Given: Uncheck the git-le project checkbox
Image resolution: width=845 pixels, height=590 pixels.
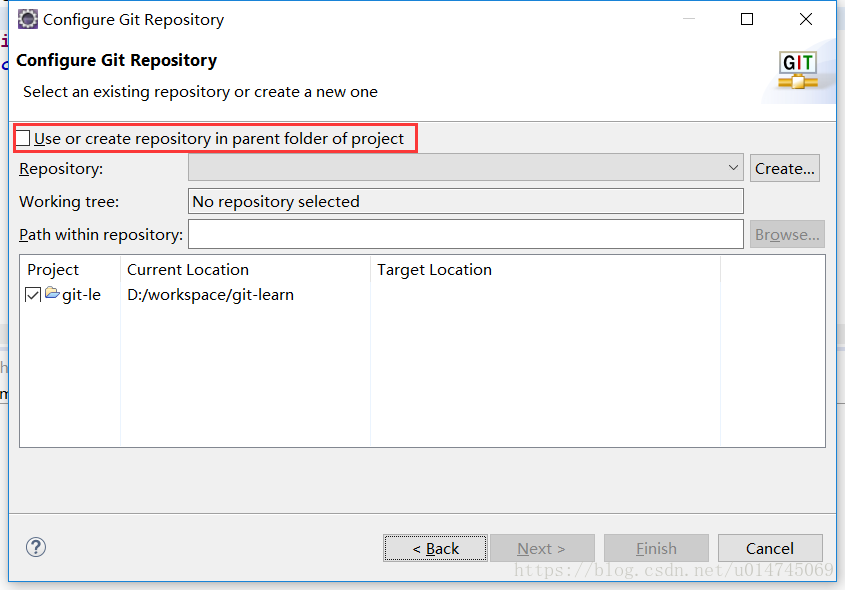Looking at the screenshot, I should tap(33, 295).
